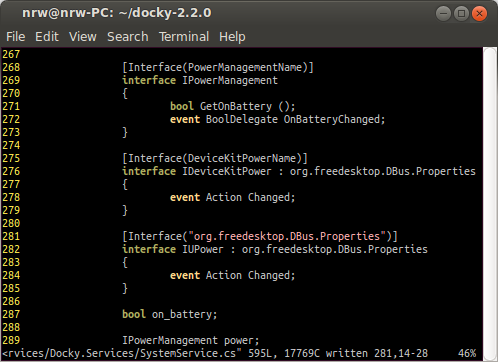This screenshot has height=362, width=498.
Task: Open the Edit menu
Action: 47,37
